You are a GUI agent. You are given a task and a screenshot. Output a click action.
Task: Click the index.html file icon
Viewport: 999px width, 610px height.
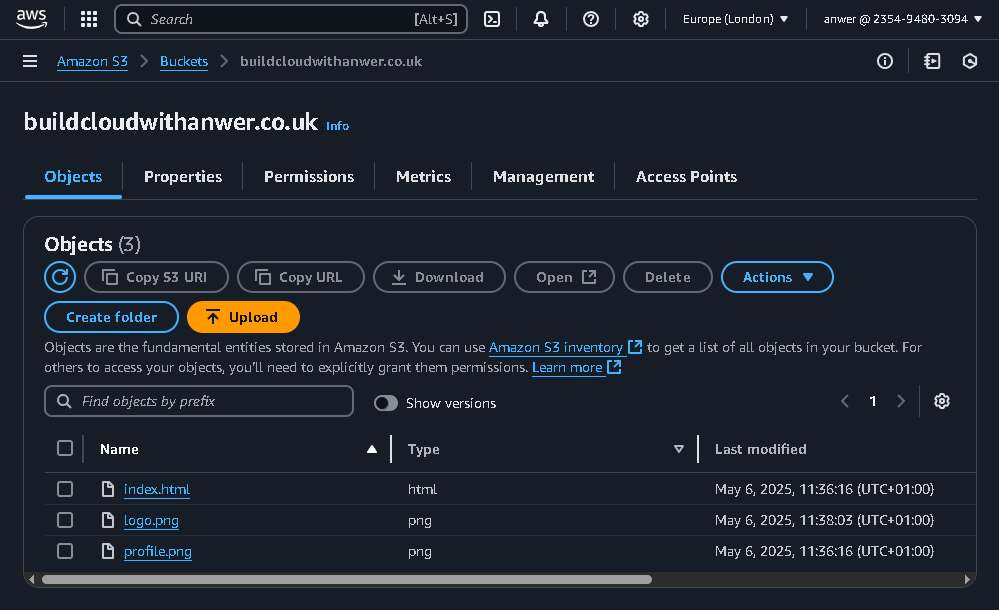pyautogui.click(x=108, y=489)
